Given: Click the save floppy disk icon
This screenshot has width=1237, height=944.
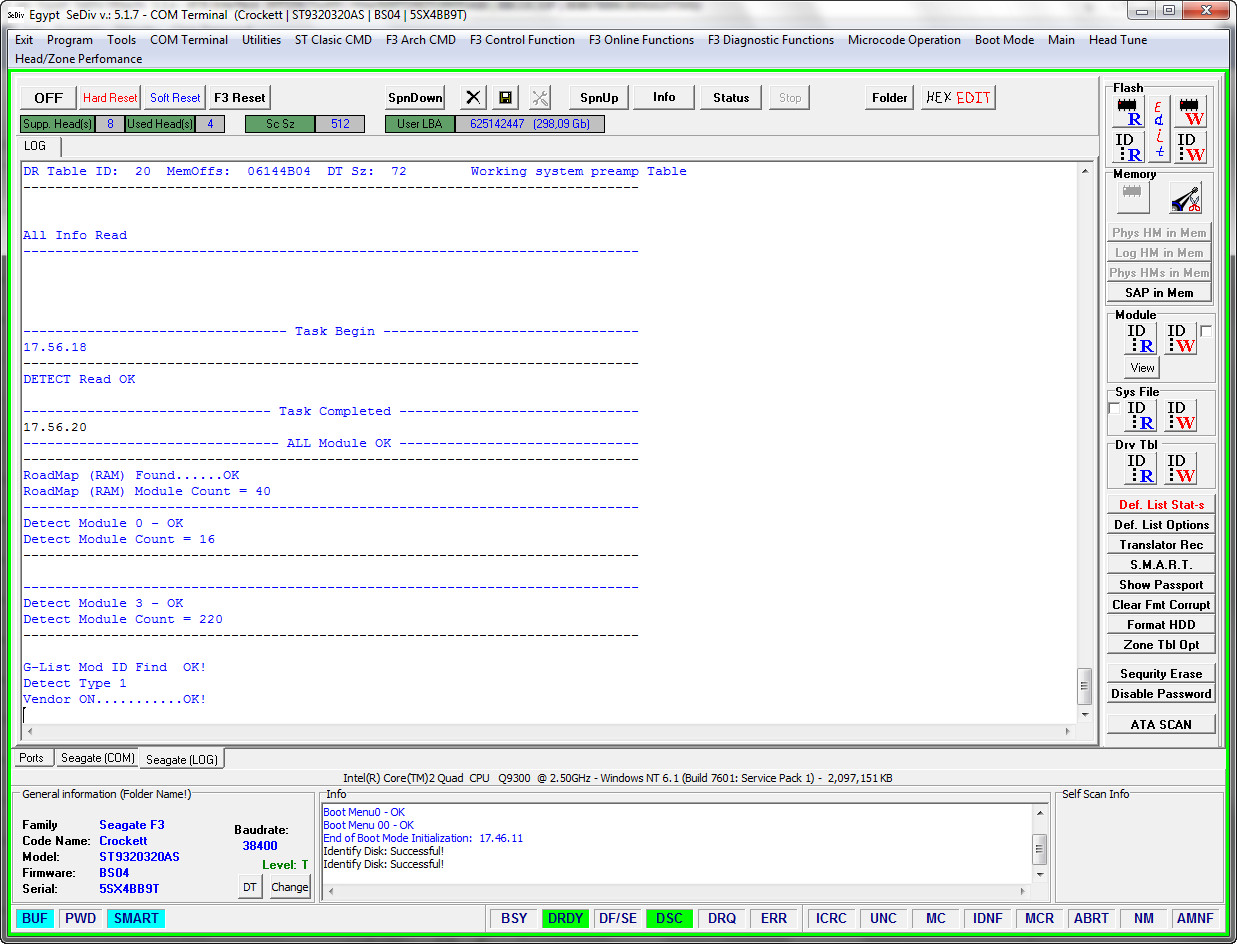Looking at the screenshot, I should pyautogui.click(x=506, y=97).
